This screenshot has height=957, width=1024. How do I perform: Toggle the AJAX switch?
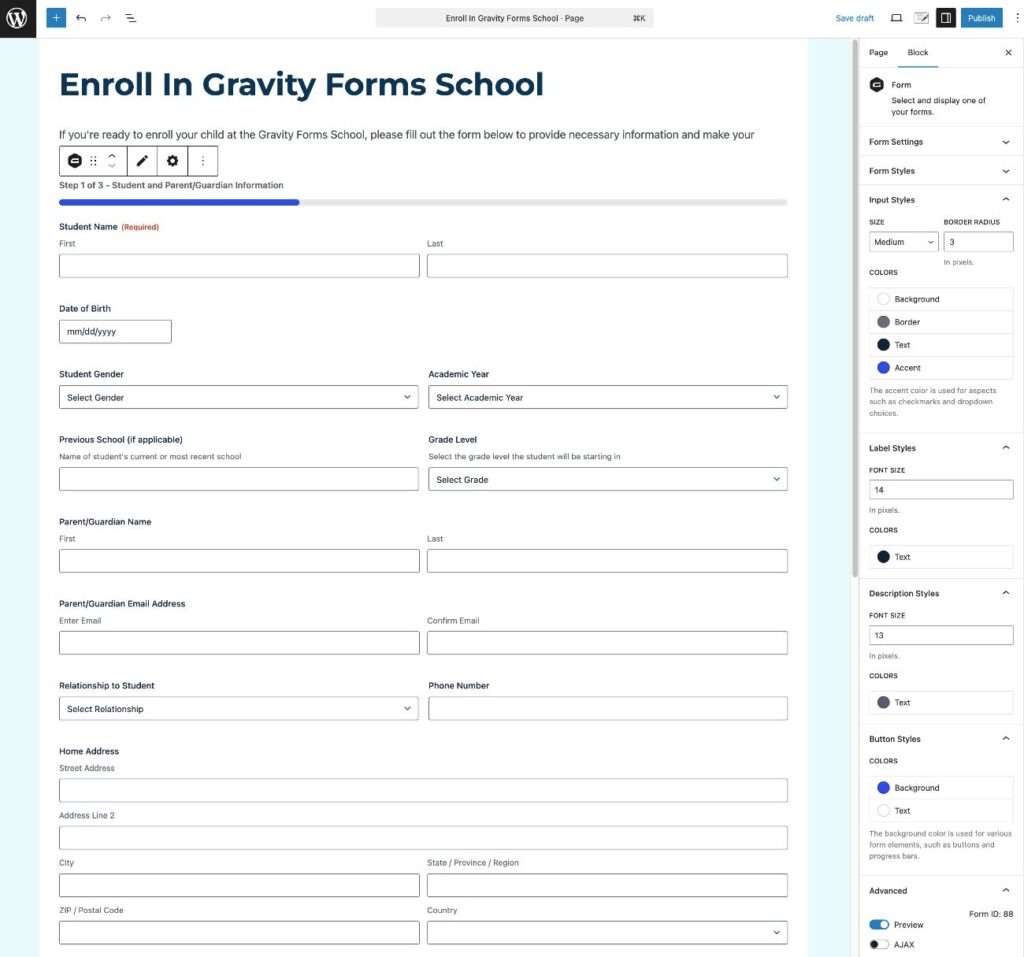(x=879, y=945)
